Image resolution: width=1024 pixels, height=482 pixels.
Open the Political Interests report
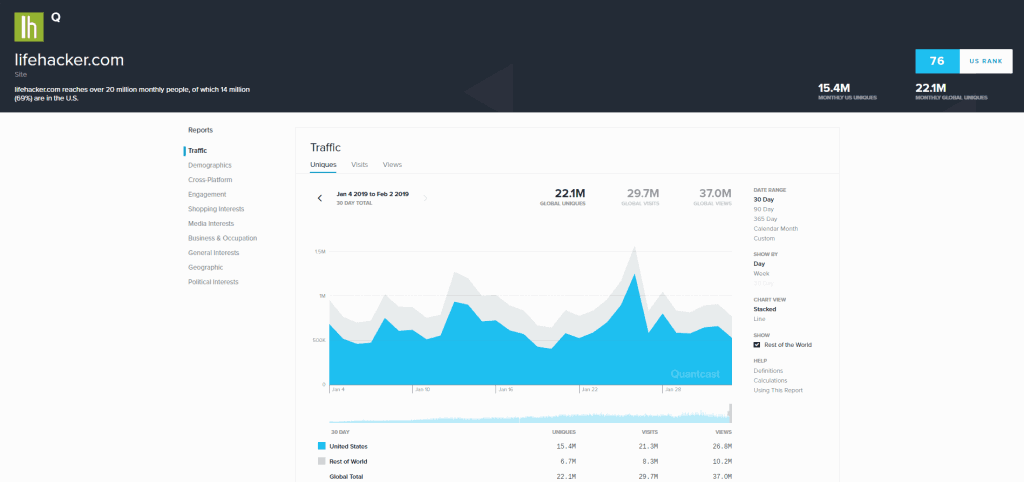point(214,282)
